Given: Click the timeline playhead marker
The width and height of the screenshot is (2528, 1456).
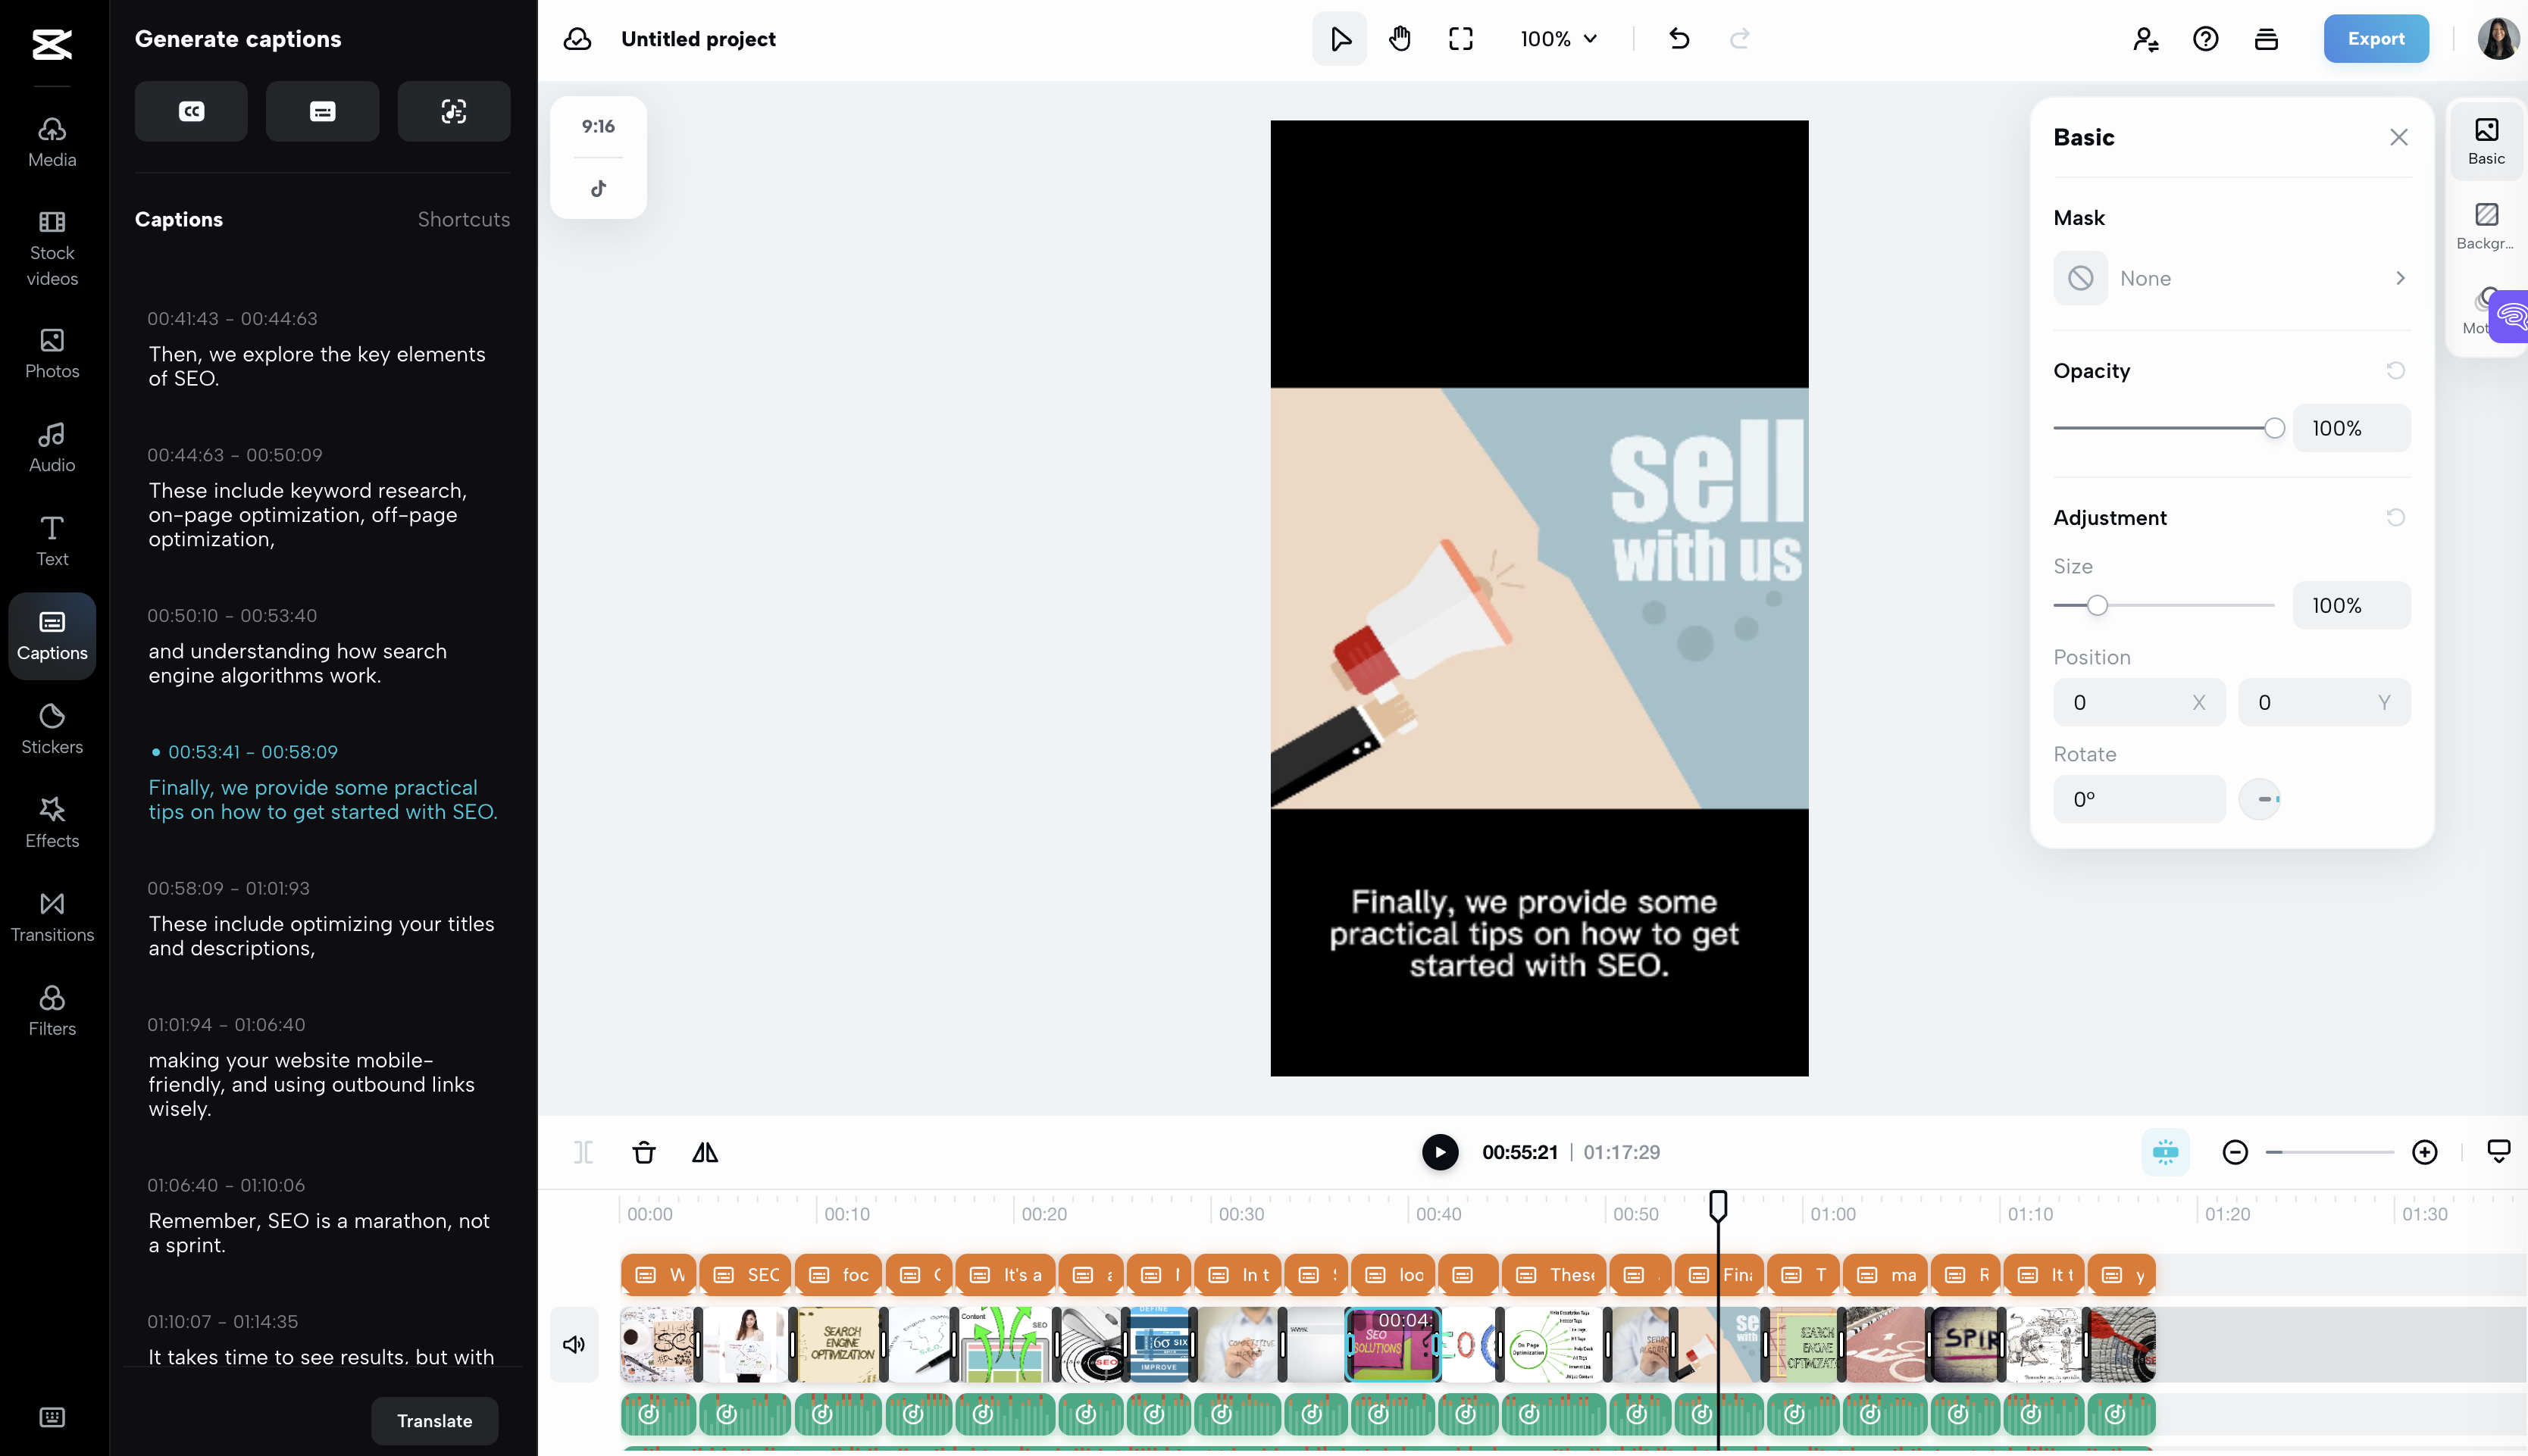Looking at the screenshot, I should point(1719,1204).
